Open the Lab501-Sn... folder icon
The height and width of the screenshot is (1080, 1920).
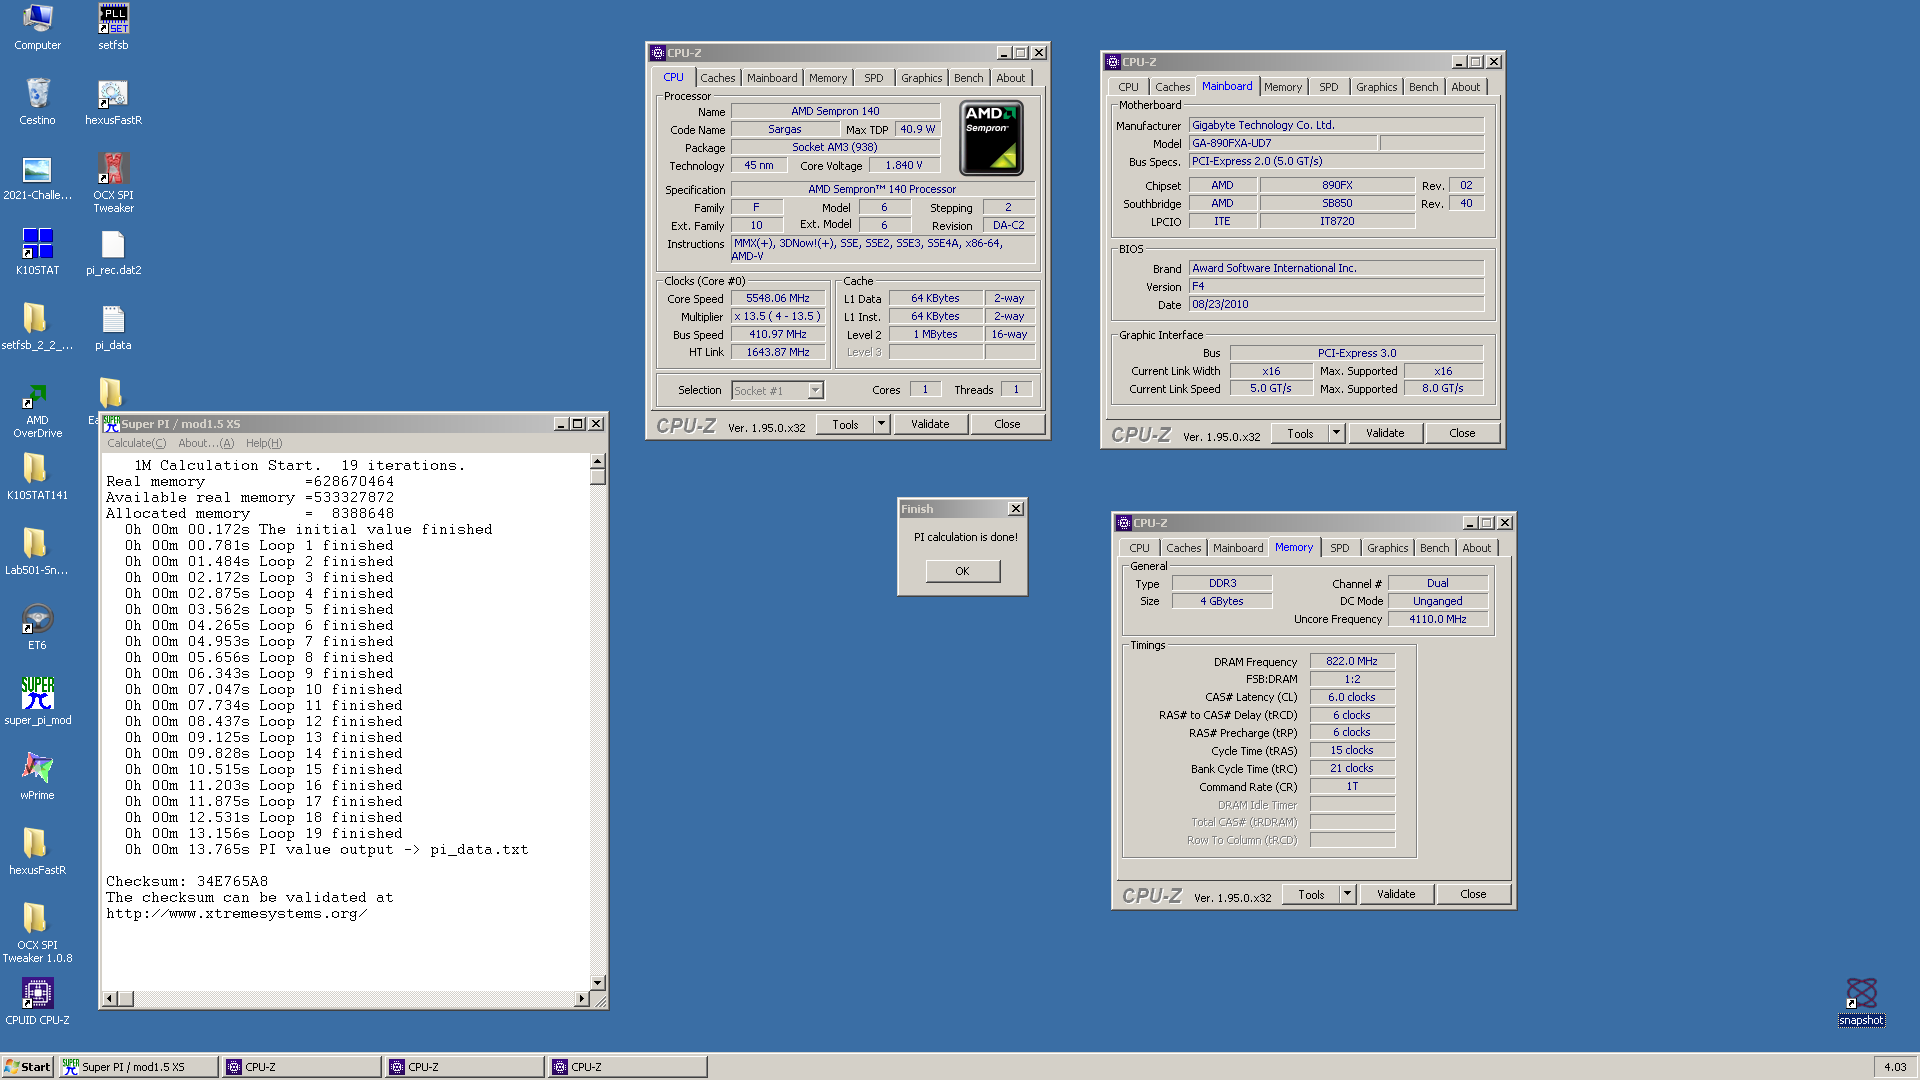(37, 552)
